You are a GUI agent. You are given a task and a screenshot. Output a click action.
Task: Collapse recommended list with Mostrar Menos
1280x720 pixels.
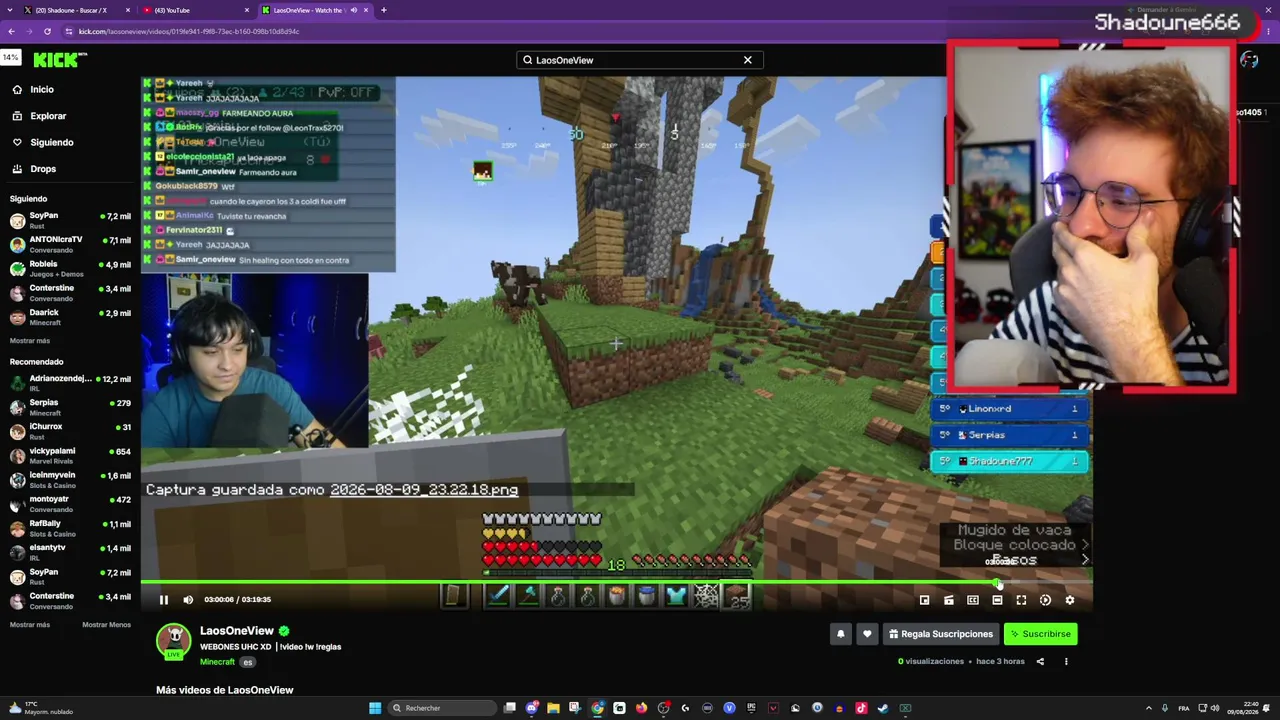106,625
